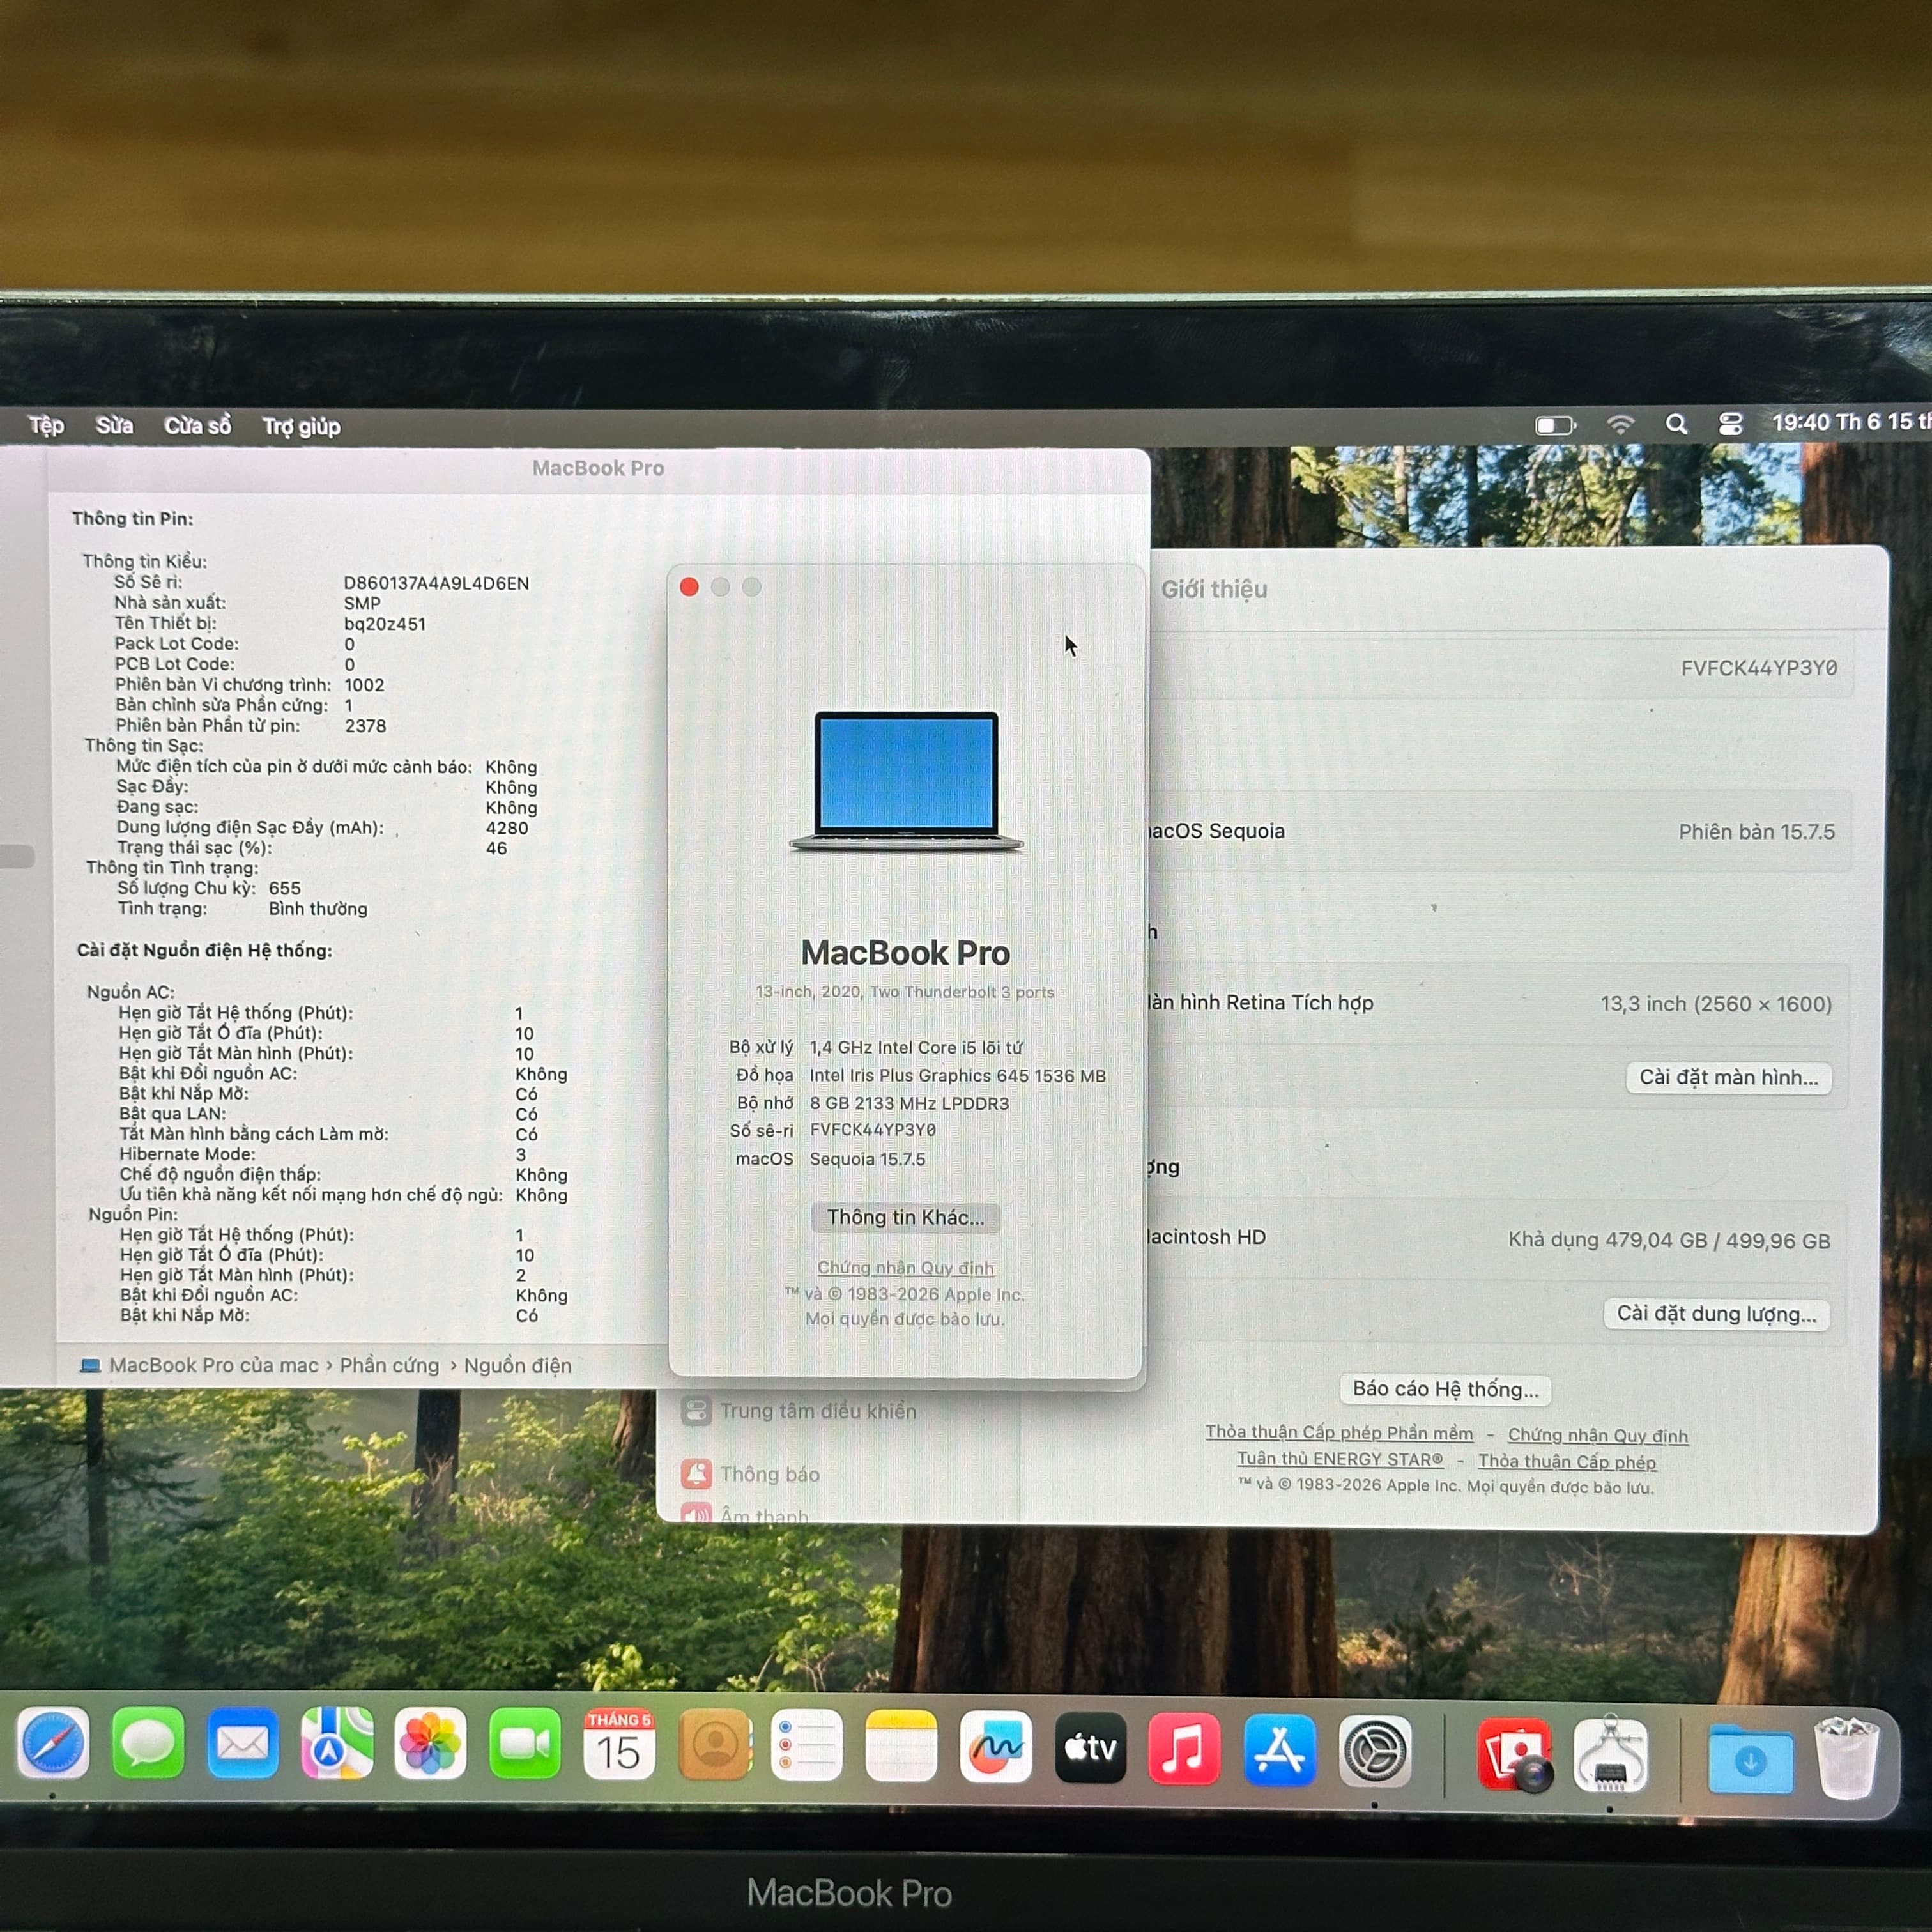The height and width of the screenshot is (1932, 1932).
Task: Click Cài đặt màn hình... button
Action: [1728, 1077]
